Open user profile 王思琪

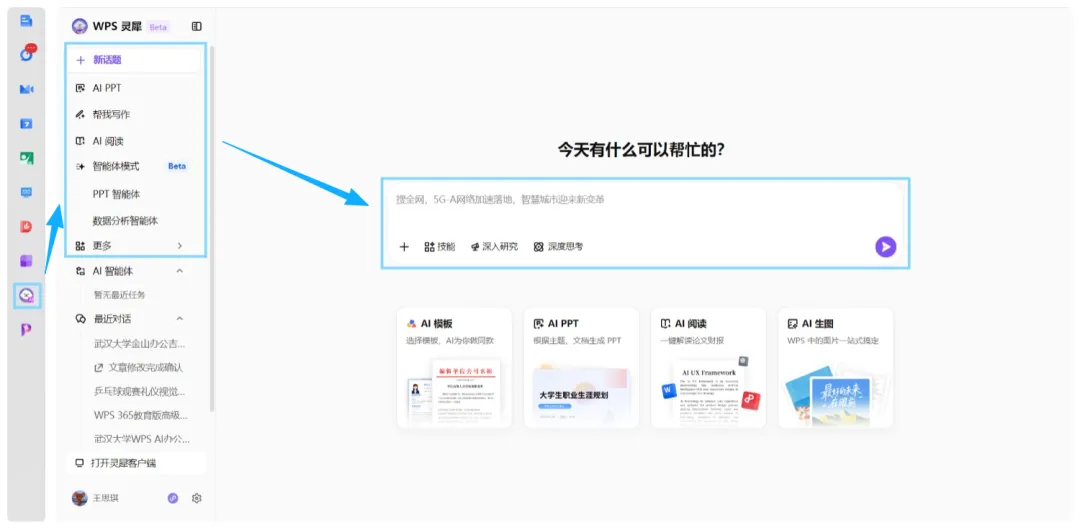click(96, 498)
